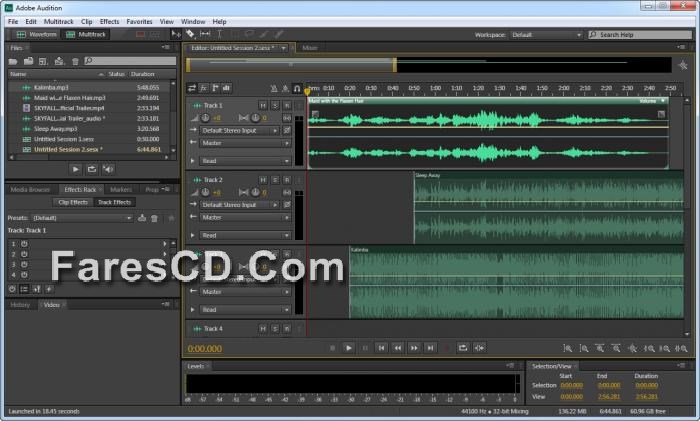
Task: Click transport Play button
Action: [x=349, y=348]
